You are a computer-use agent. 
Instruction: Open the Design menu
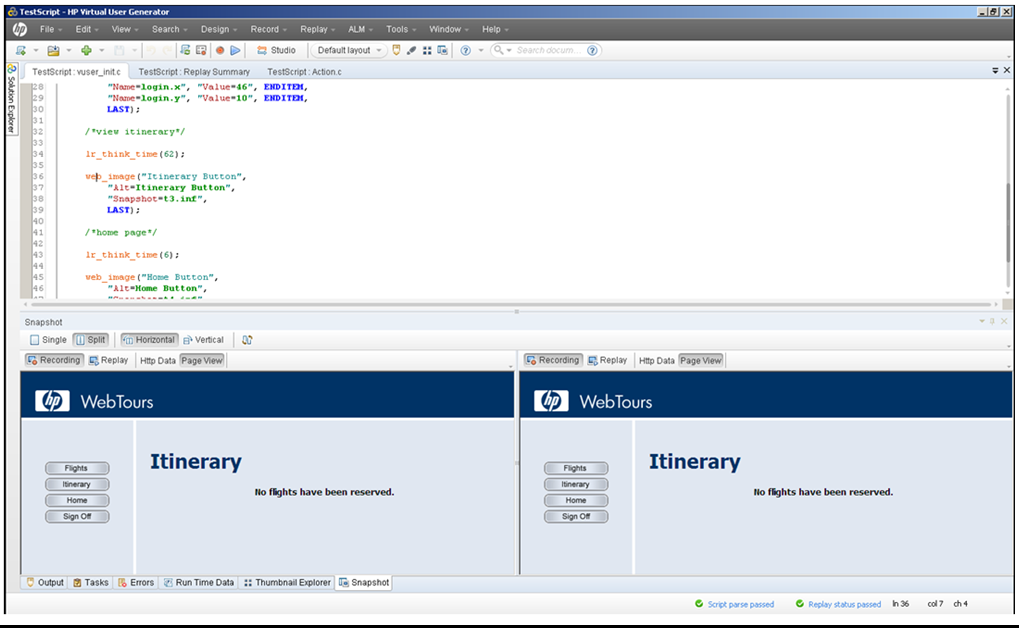click(x=219, y=29)
